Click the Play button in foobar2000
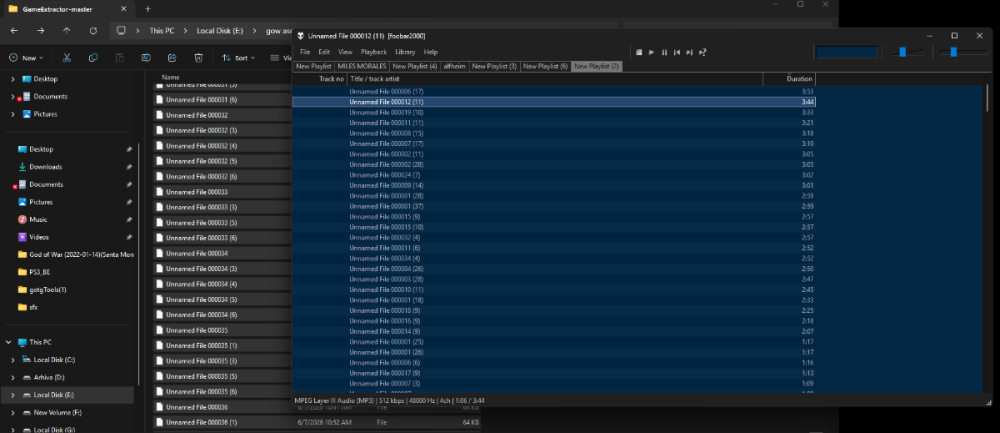 pyautogui.click(x=651, y=52)
